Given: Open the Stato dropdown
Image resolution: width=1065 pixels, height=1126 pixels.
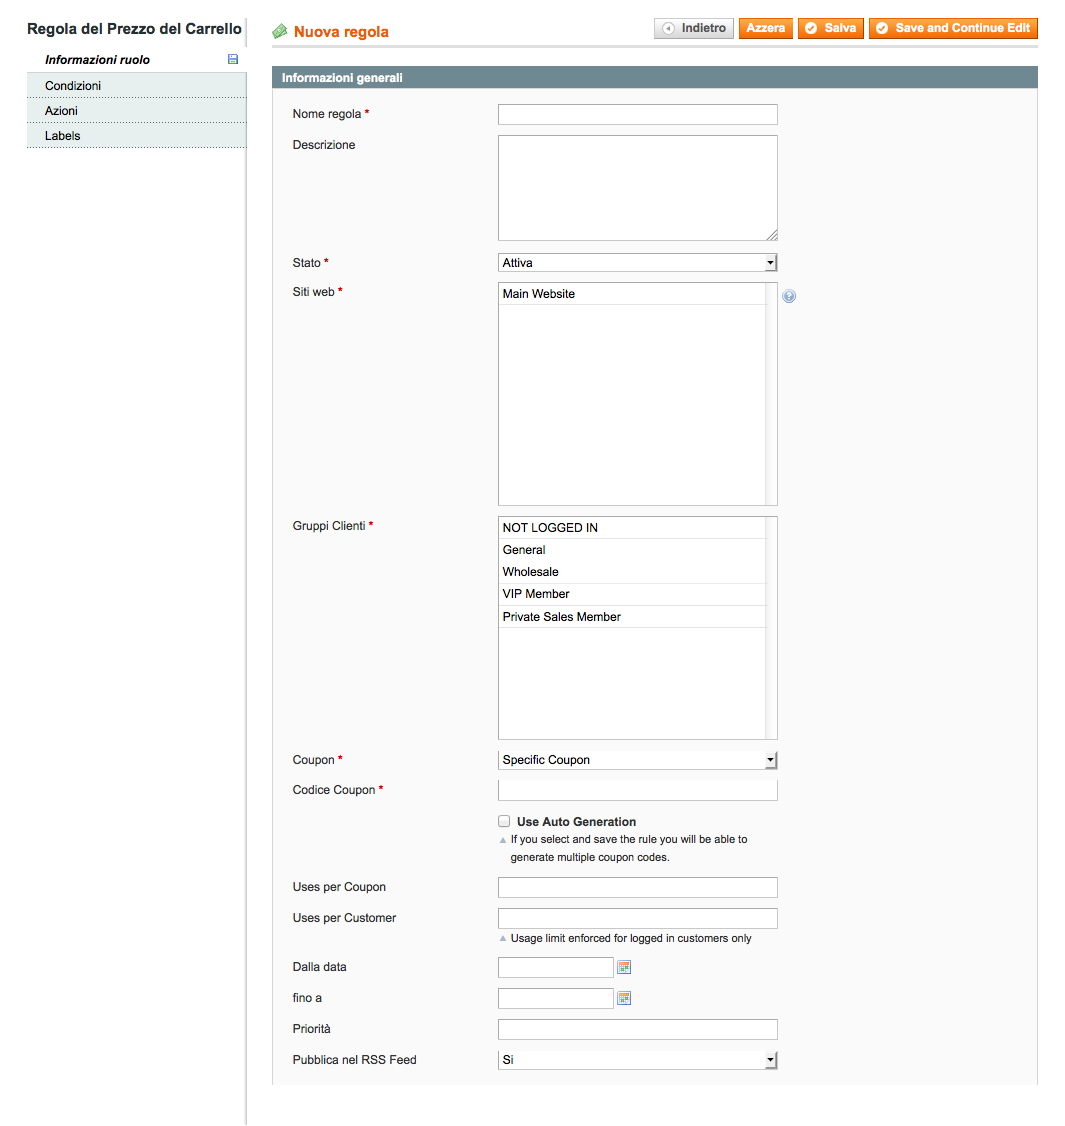Looking at the screenshot, I should pos(637,263).
